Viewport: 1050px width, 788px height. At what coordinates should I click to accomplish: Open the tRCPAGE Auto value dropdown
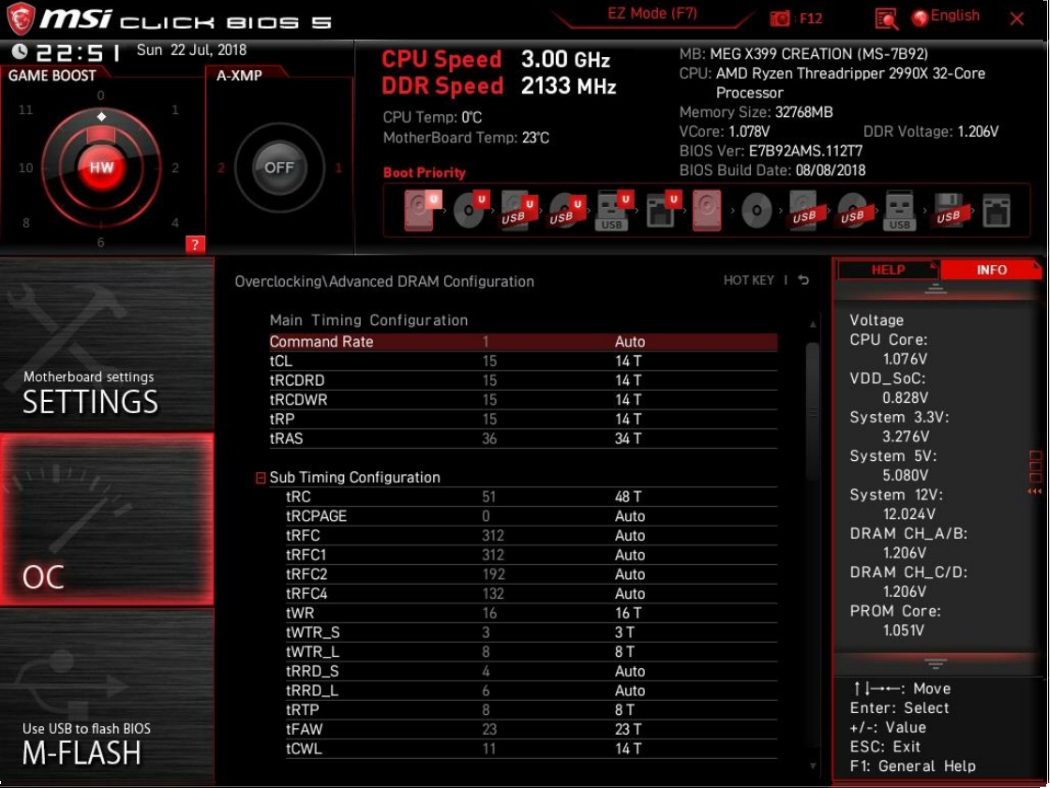(x=630, y=516)
